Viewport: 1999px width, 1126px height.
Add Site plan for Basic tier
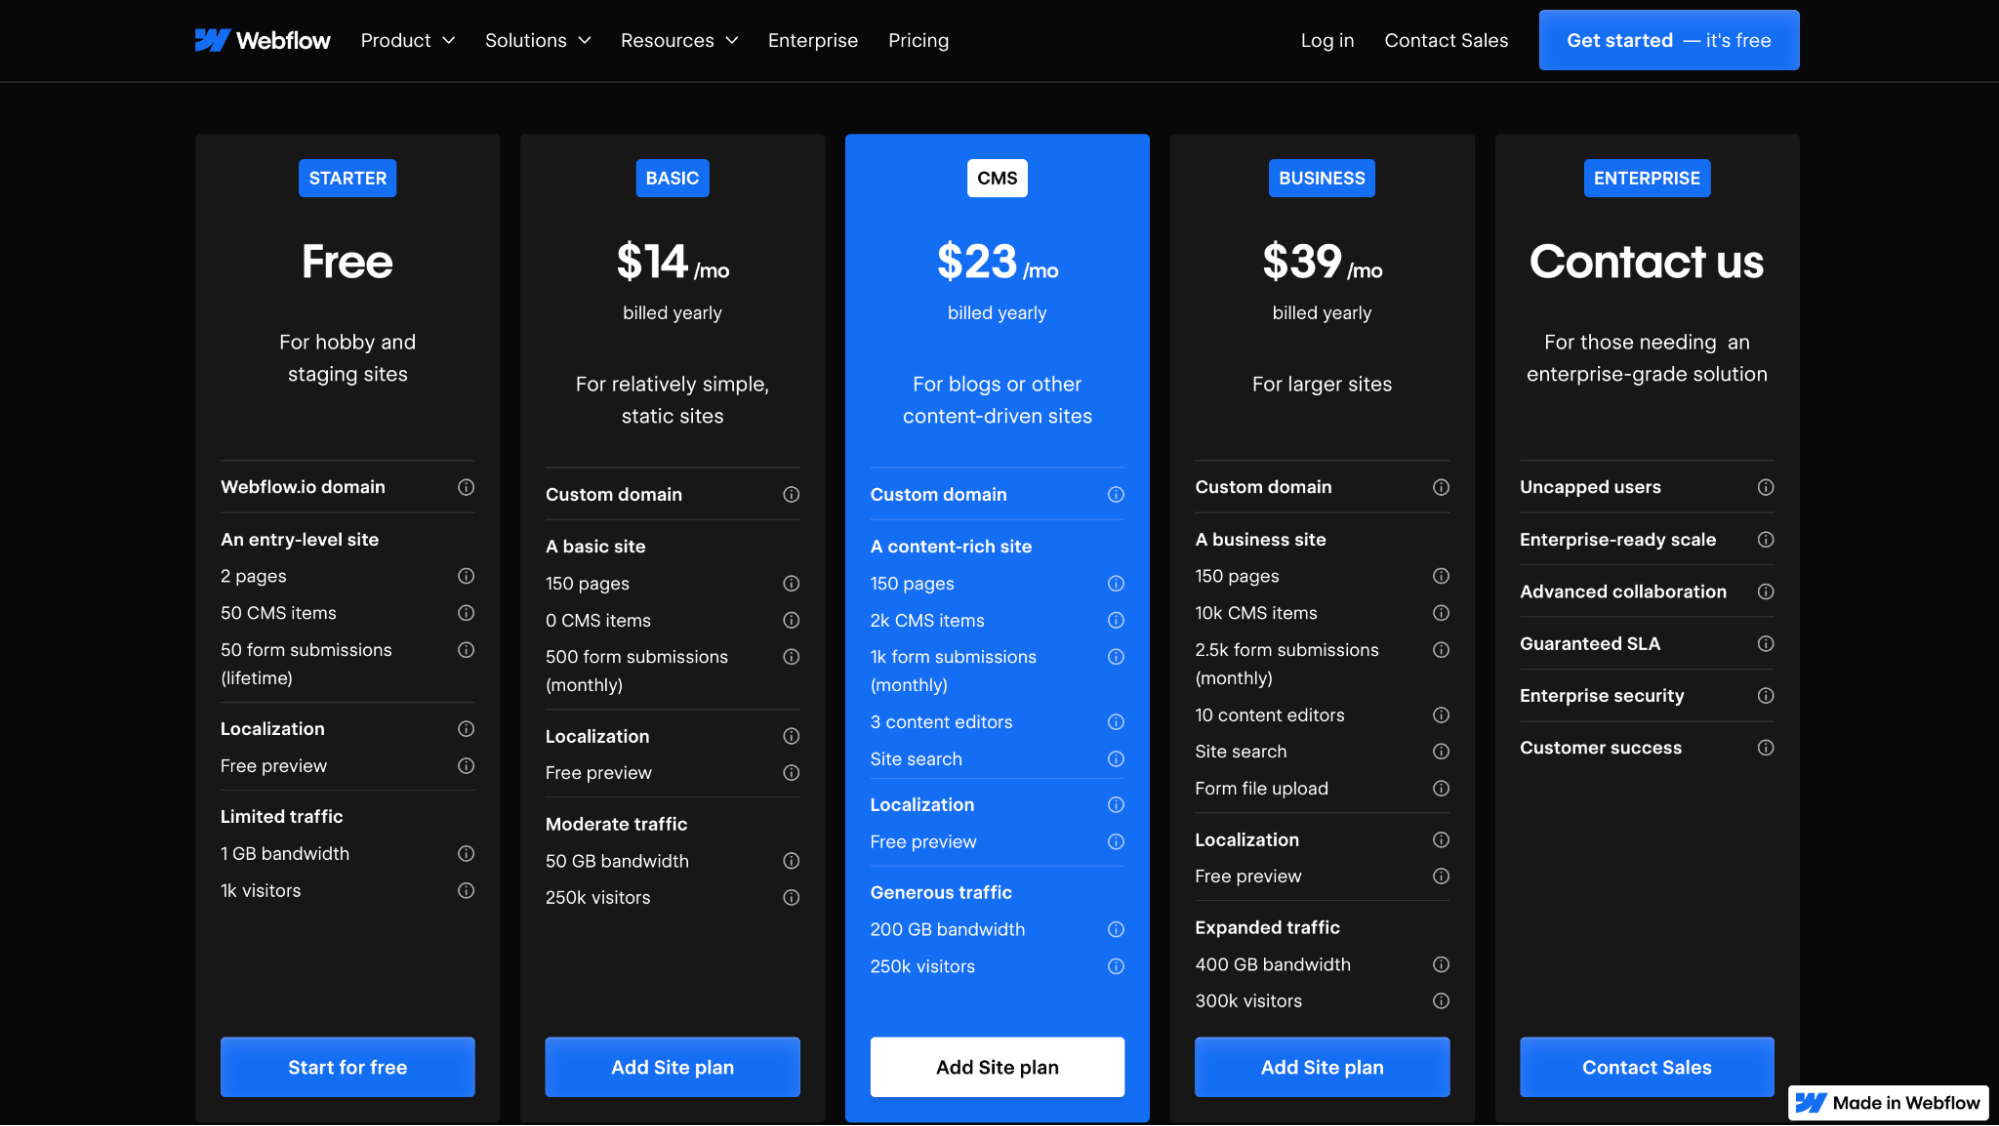[x=672, y=1067]
